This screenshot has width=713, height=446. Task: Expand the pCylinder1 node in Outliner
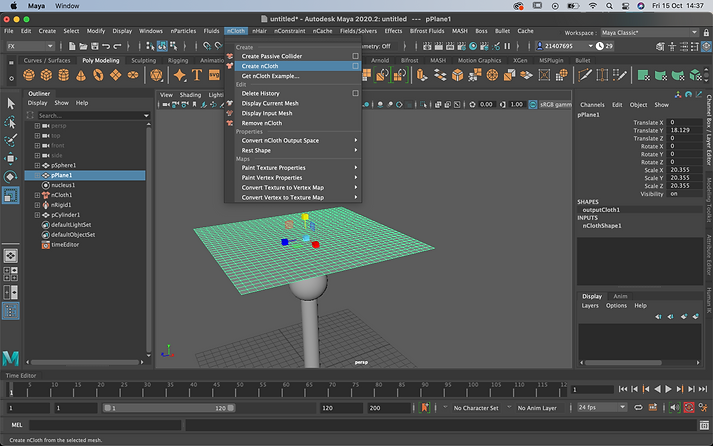click(37, 215)
